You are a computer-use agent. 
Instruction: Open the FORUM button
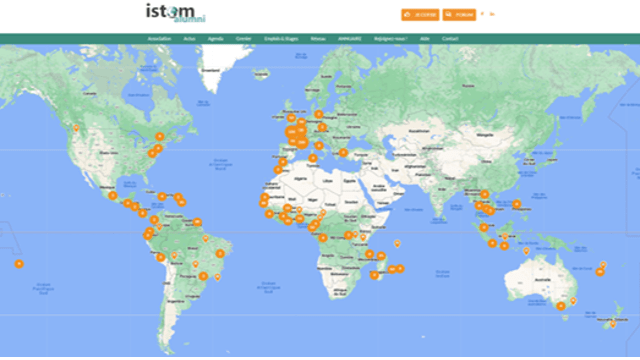coord(459,15)
